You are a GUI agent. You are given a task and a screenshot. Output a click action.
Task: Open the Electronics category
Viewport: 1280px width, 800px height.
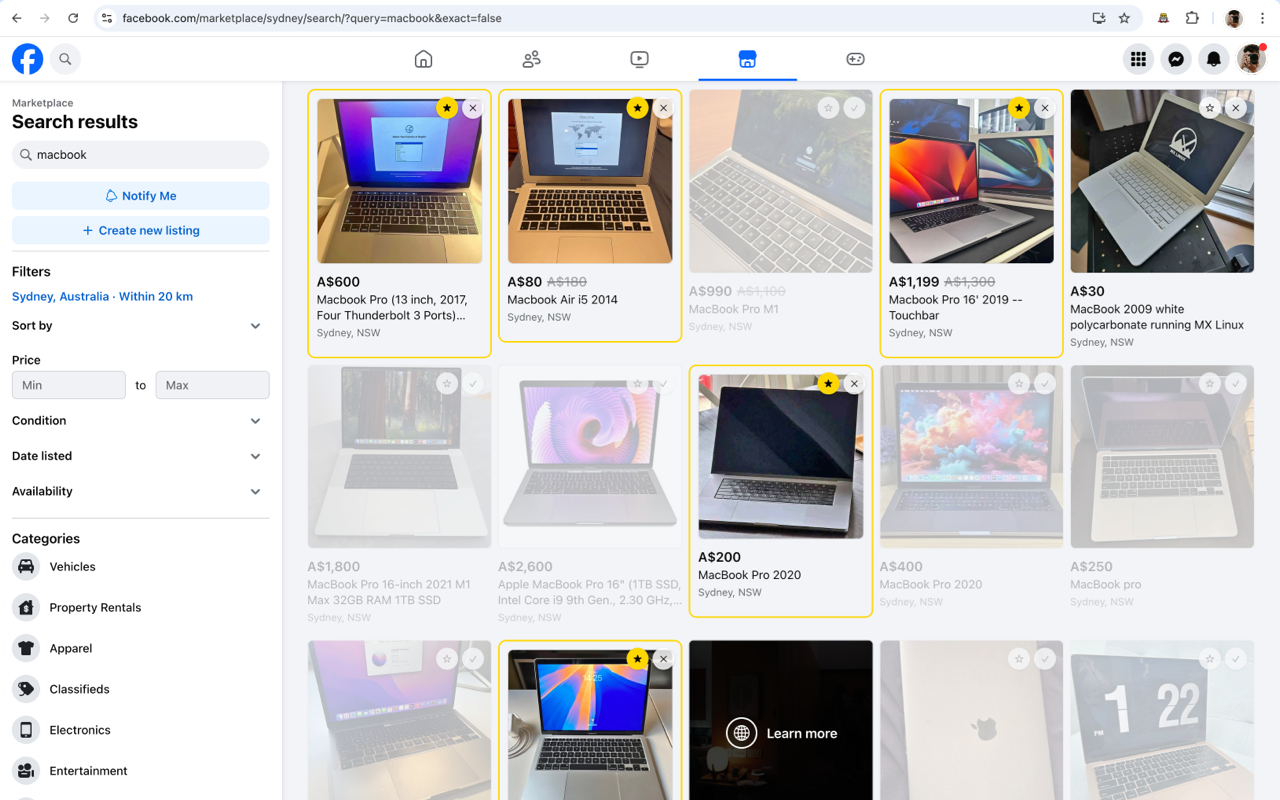point(141,730)
